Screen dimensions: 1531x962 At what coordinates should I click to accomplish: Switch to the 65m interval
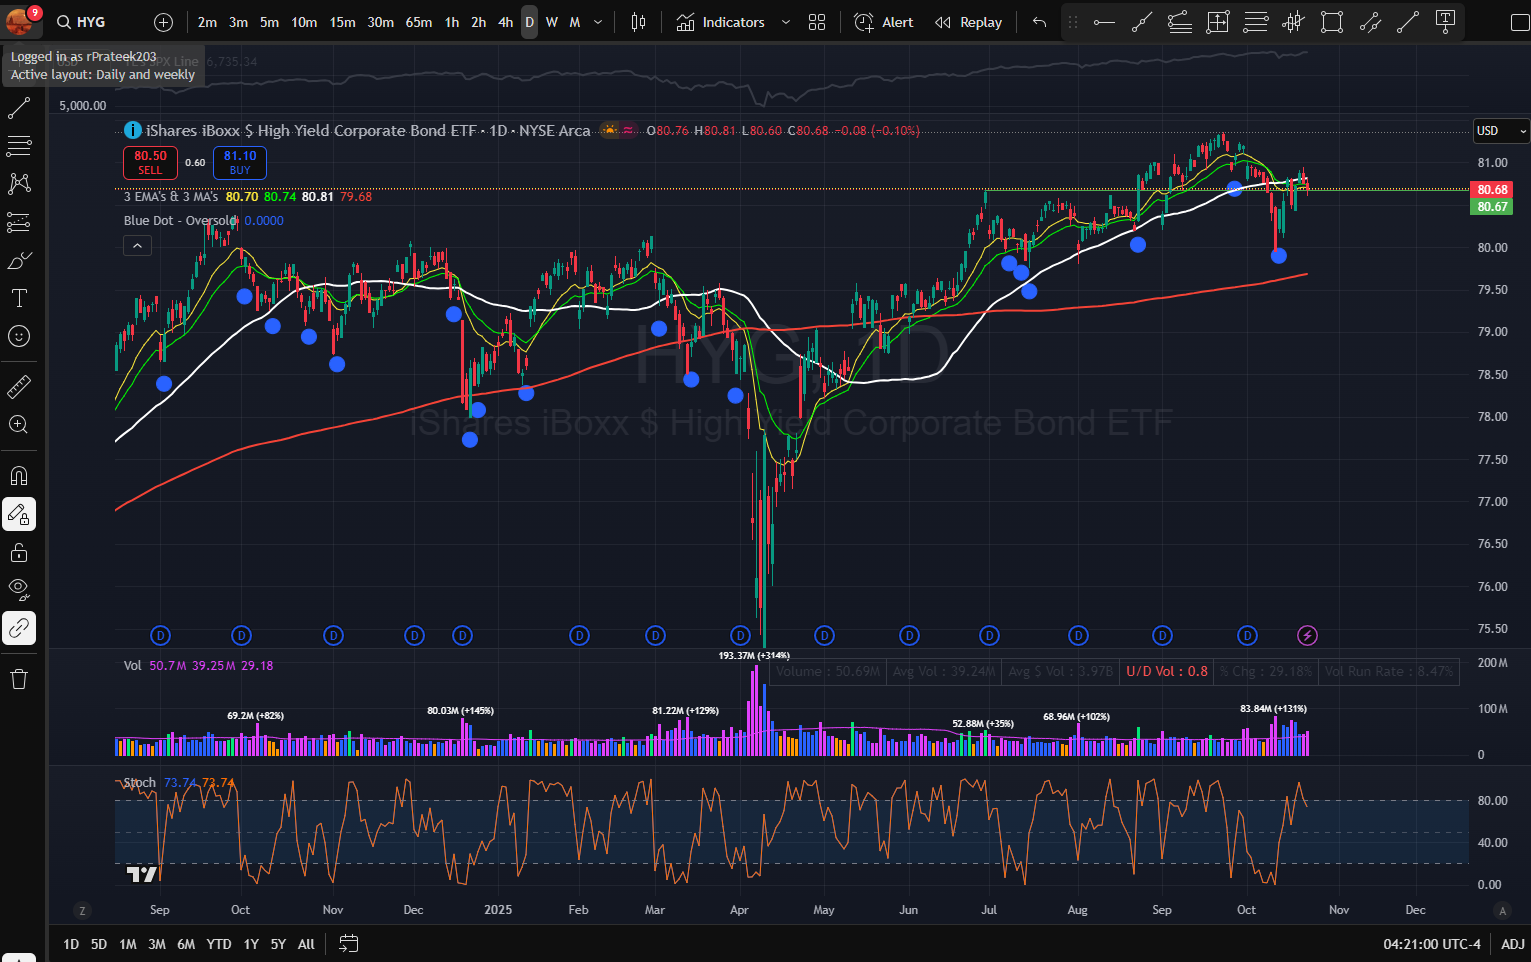pyautogui.click(x=419, y=22)
